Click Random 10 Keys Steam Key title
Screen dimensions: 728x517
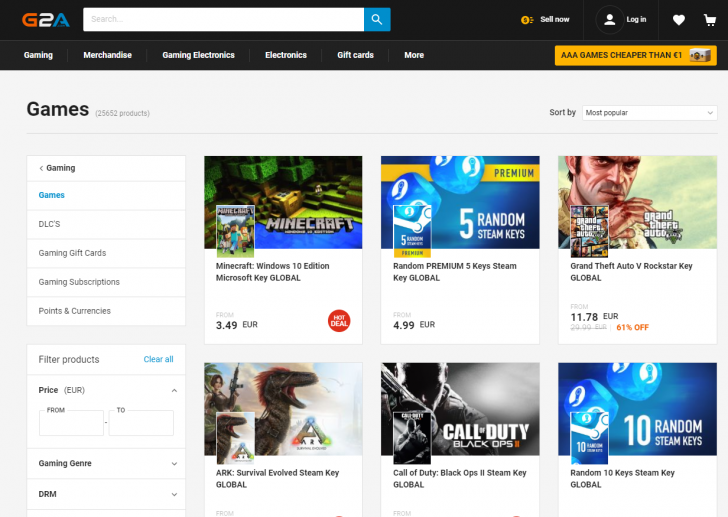[622, 478]
